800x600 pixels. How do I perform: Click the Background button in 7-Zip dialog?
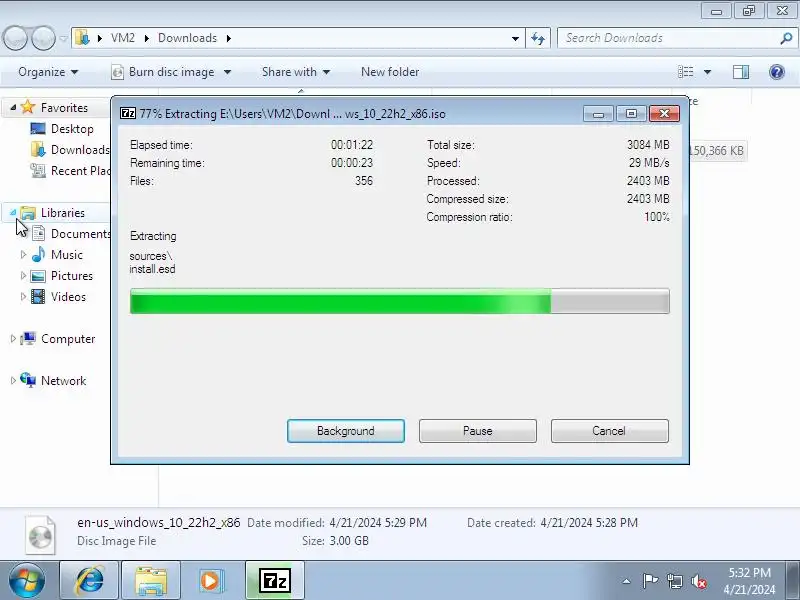coord(346,431)
